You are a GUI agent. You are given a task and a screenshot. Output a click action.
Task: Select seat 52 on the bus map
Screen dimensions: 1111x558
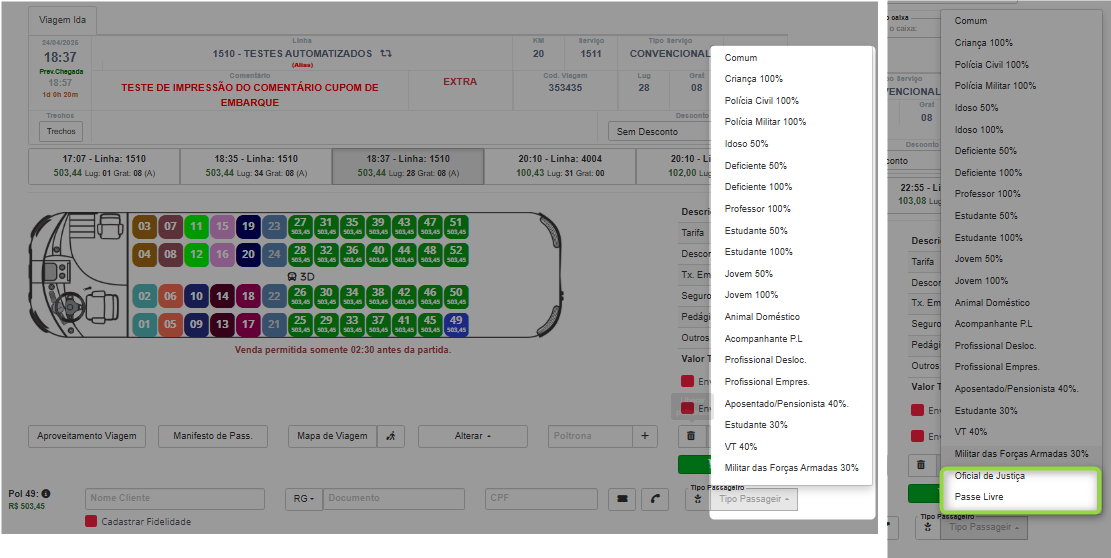[x=456, y=254]
